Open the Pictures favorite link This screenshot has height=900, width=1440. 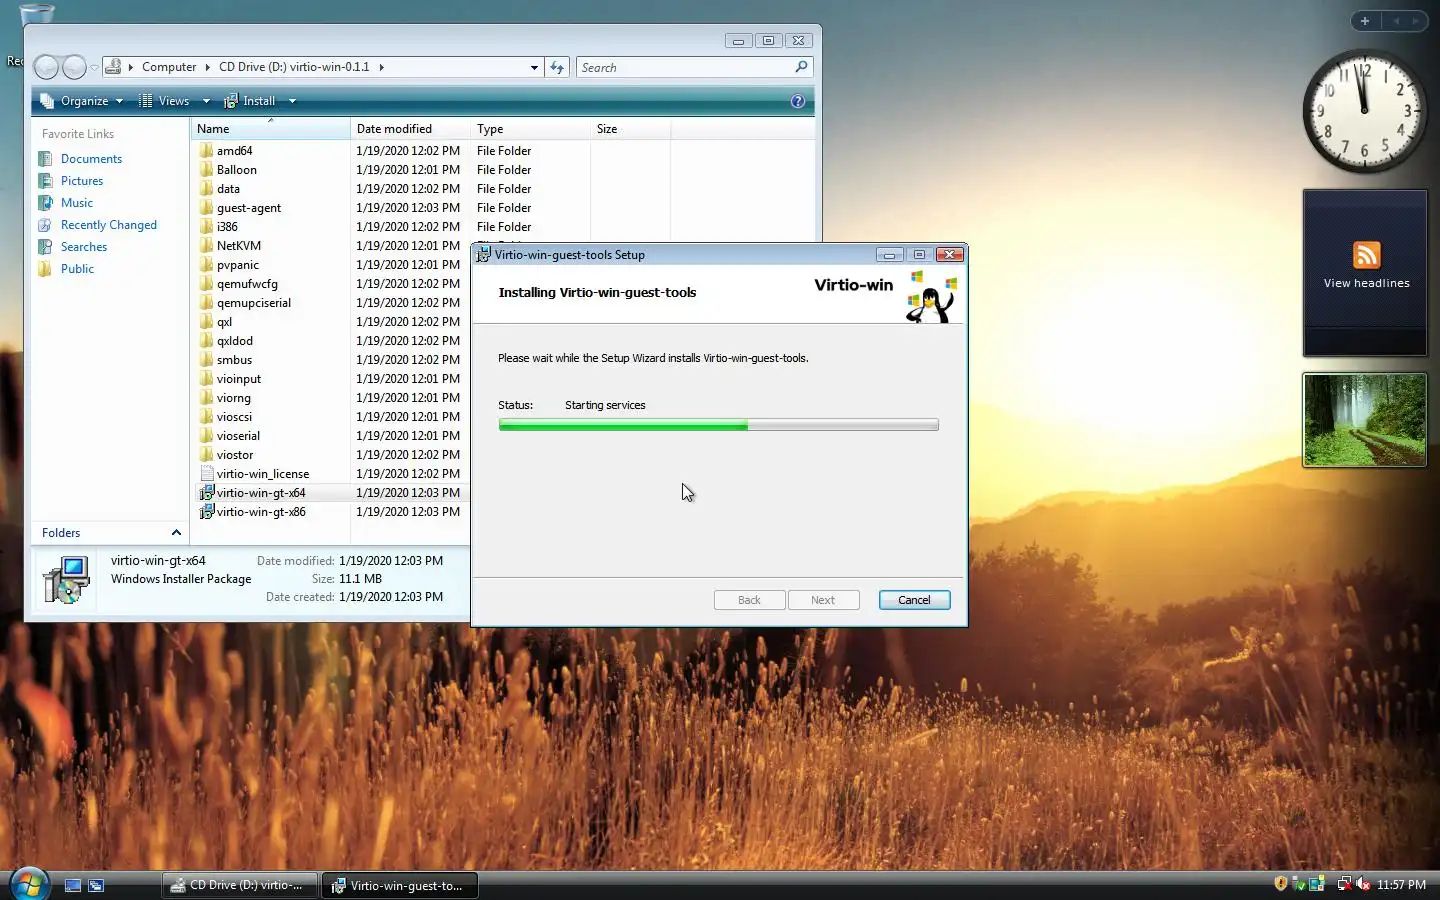82,181
